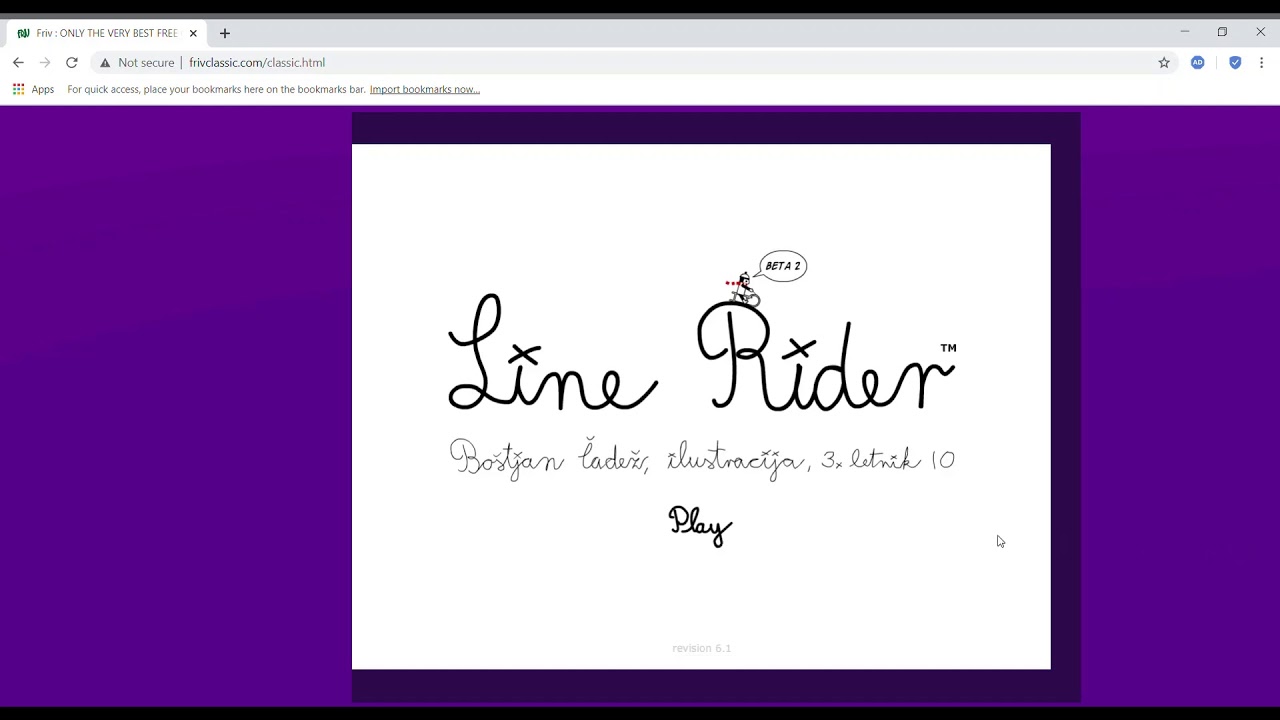1280x720 pixels.
Task: Click the Not secure warning icon
Action: (105, 62)
